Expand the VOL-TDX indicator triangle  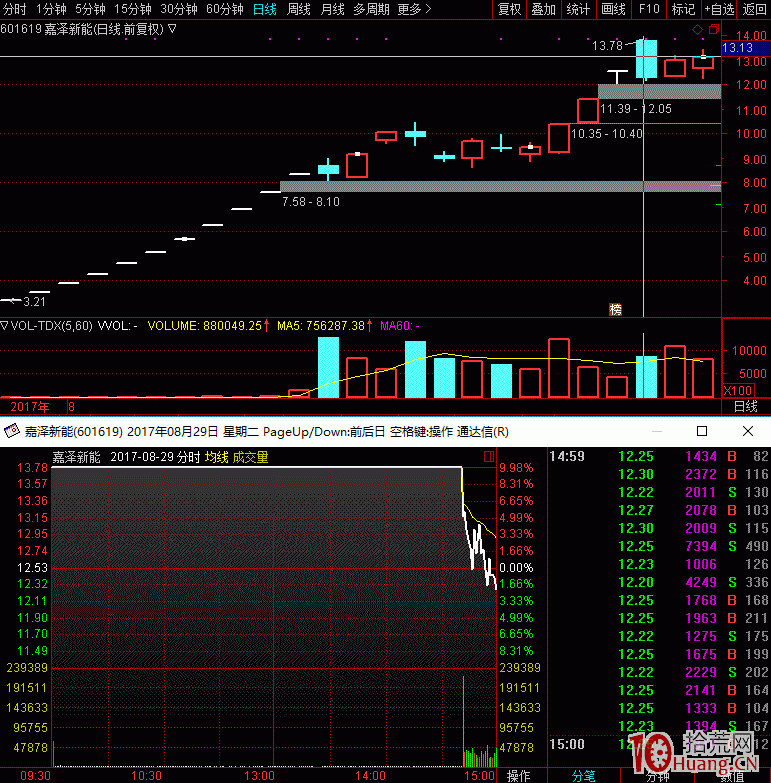pos(4,326)
